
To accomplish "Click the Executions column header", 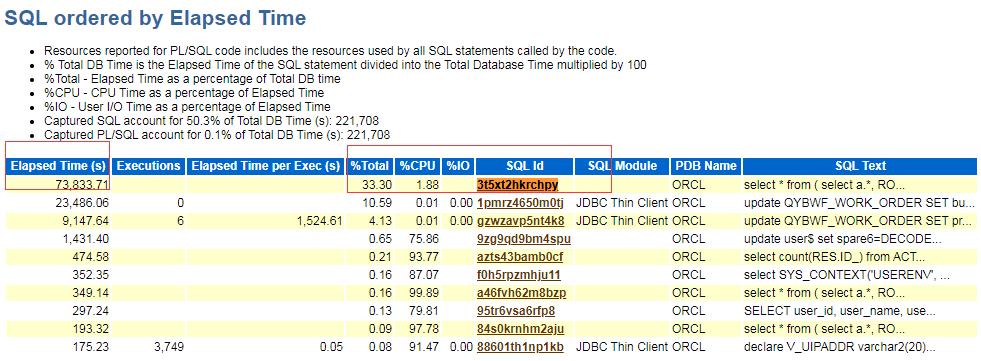I will pos(150,166).
